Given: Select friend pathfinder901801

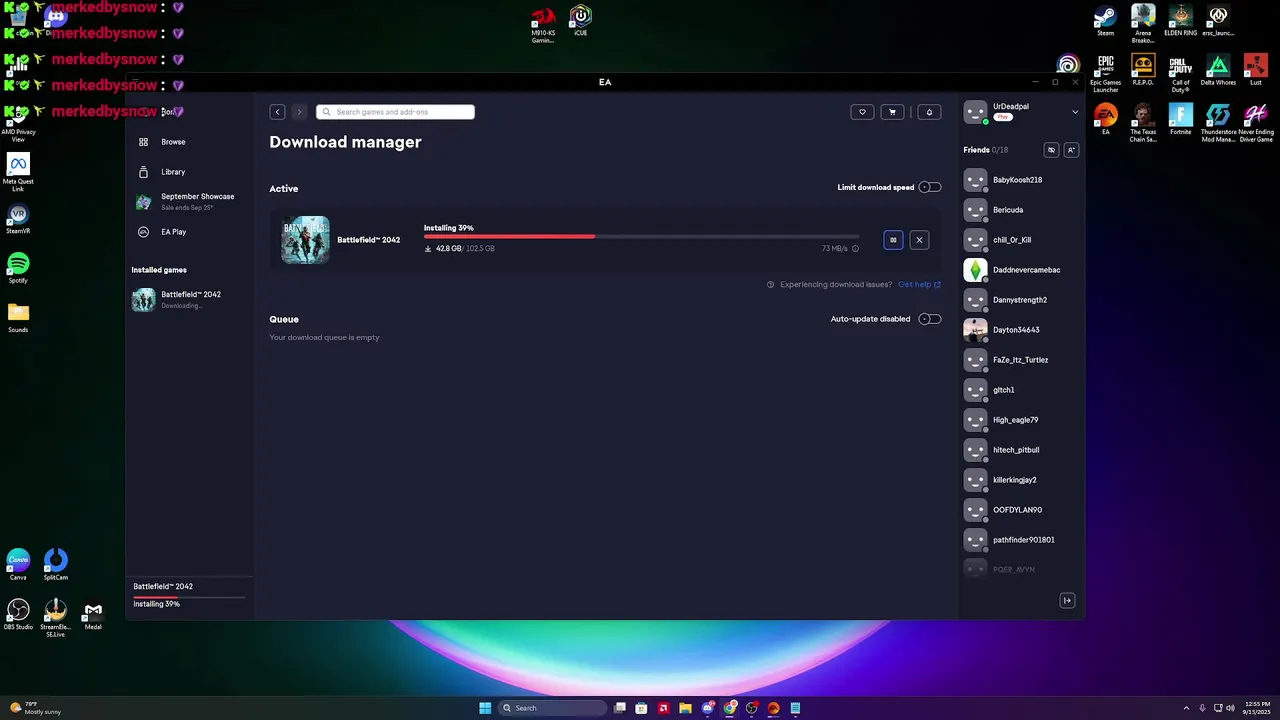Looking at the screenshot, I should 1021,540.
